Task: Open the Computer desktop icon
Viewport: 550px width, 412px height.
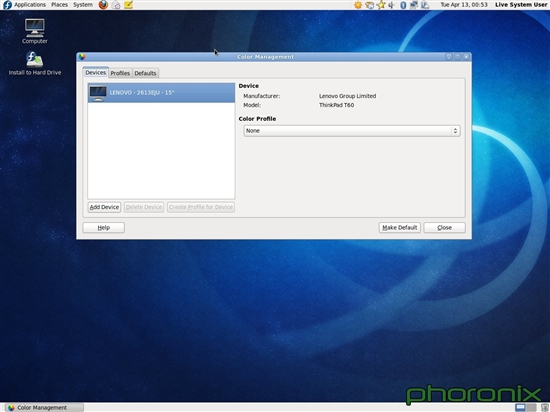Action: pyautogui.click(x=34, y=31)
